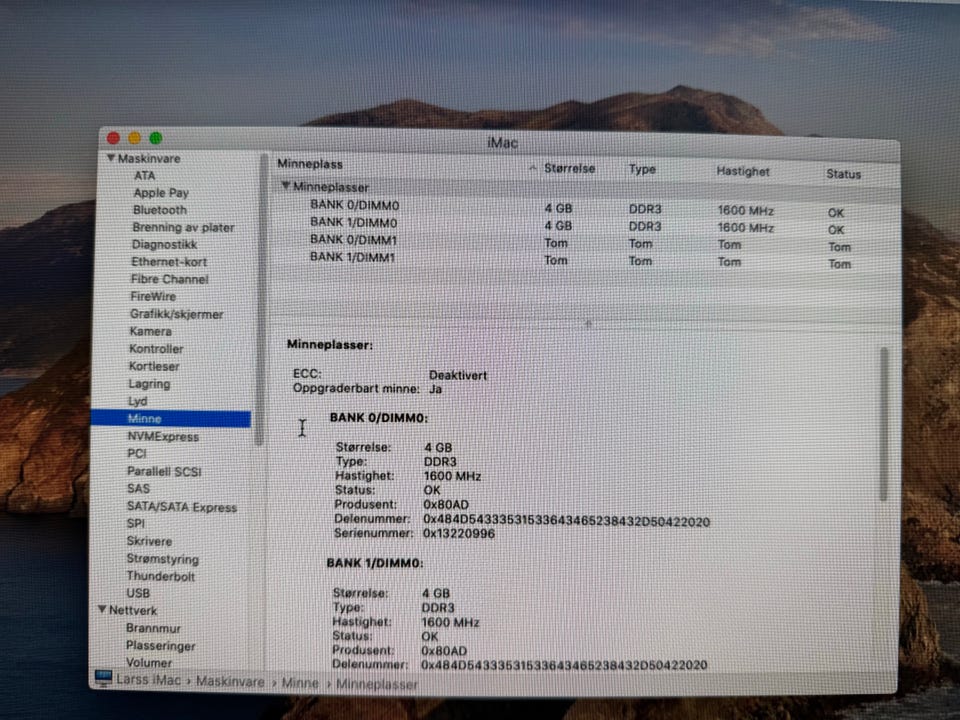Sort by the Størrelse column header
This screenshot has width=960, height=720.
tap(569, 168)
